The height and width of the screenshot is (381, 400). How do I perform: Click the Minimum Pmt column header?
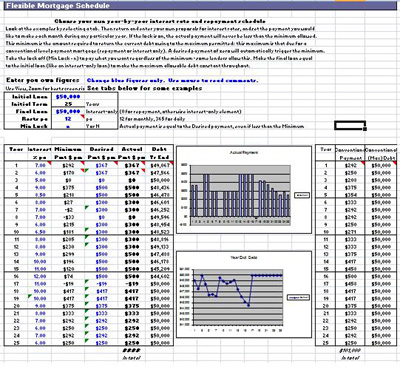[x=68, y=153]
